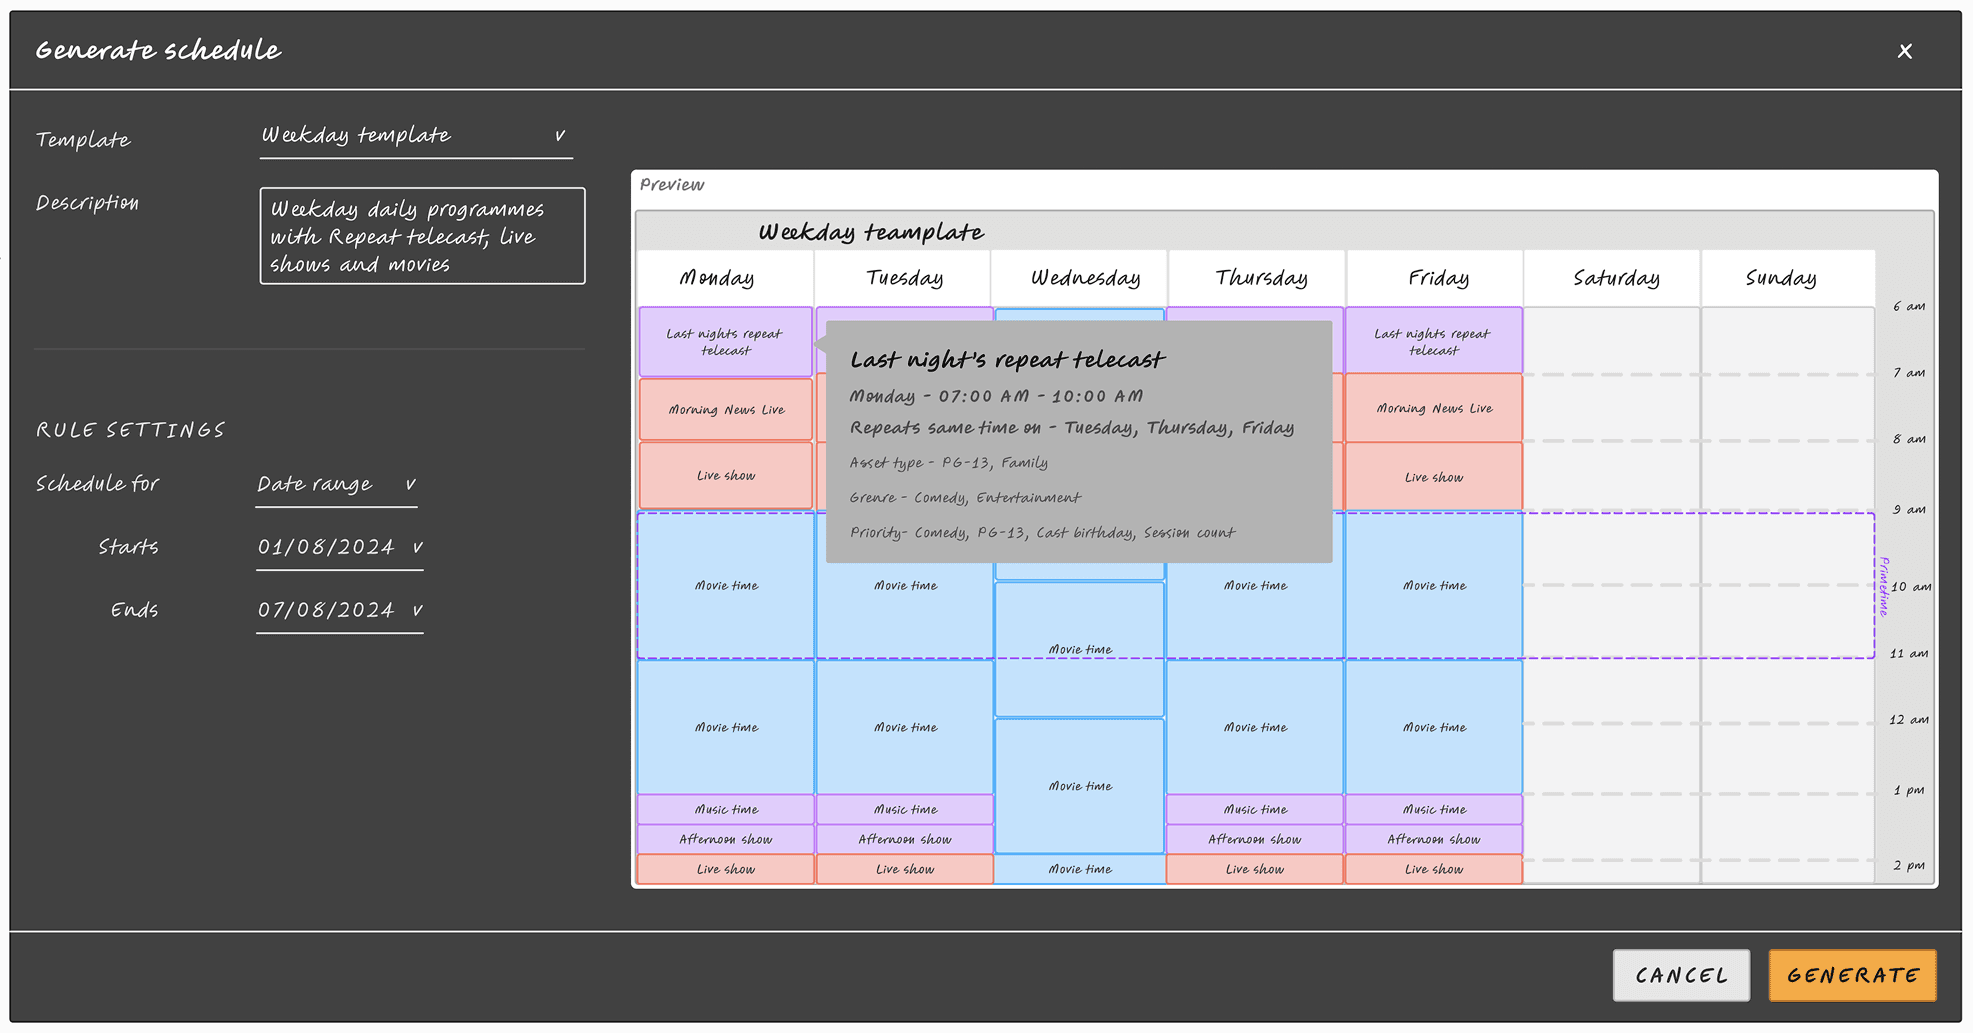Select Tuesday's Afternoon show block
The image size is (1973, 1033).
coord(905,840)
